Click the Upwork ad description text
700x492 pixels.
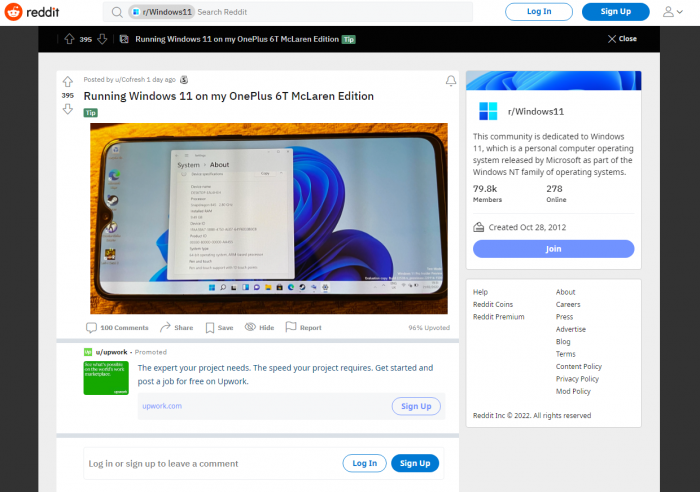coord(285,375)
